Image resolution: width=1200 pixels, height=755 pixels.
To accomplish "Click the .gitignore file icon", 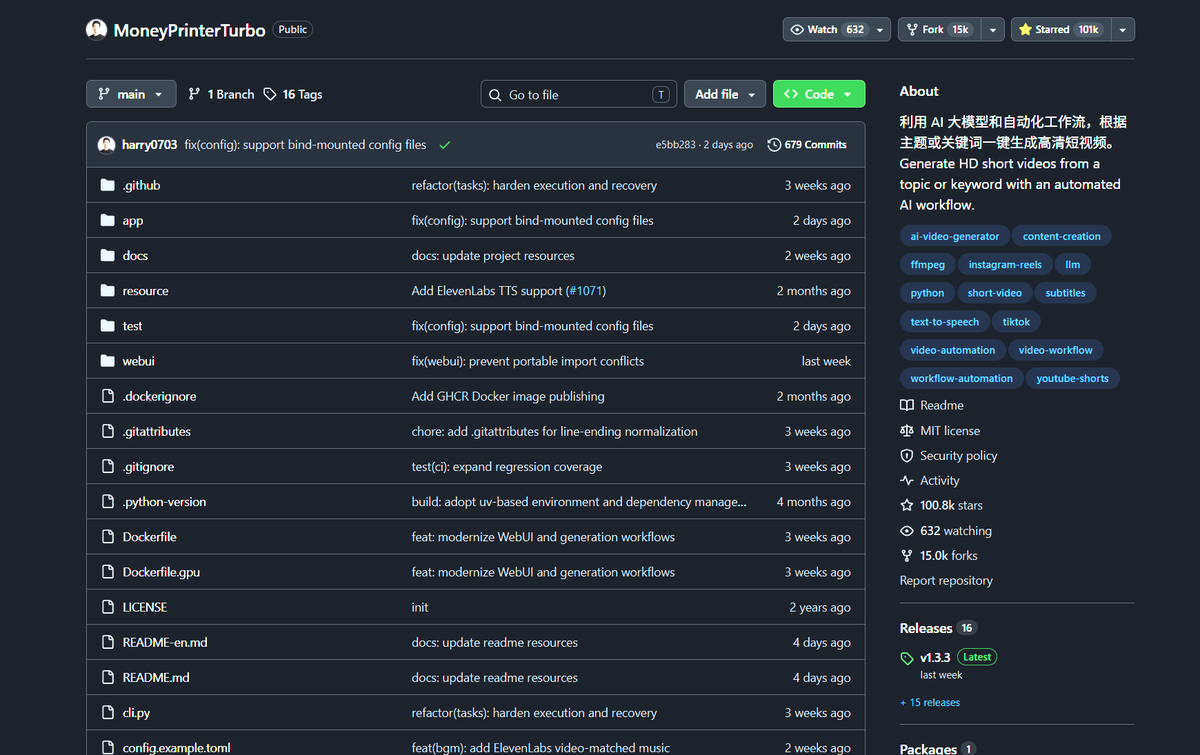I will [x=108, y=466].
